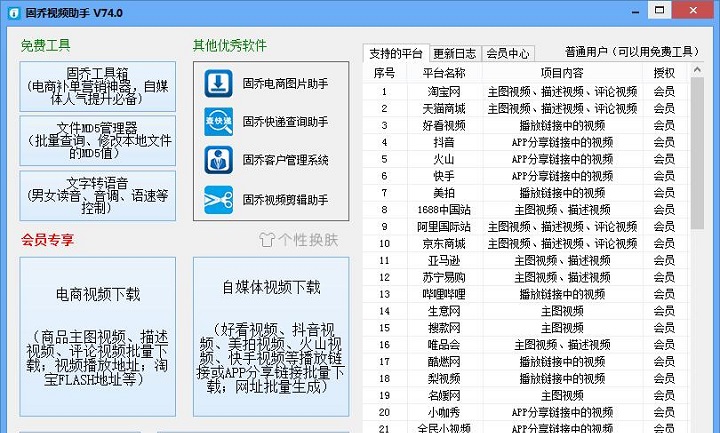Select the 苏宁易购 row
The height and width of the screenshot is (433, 720).
[525, 277]
